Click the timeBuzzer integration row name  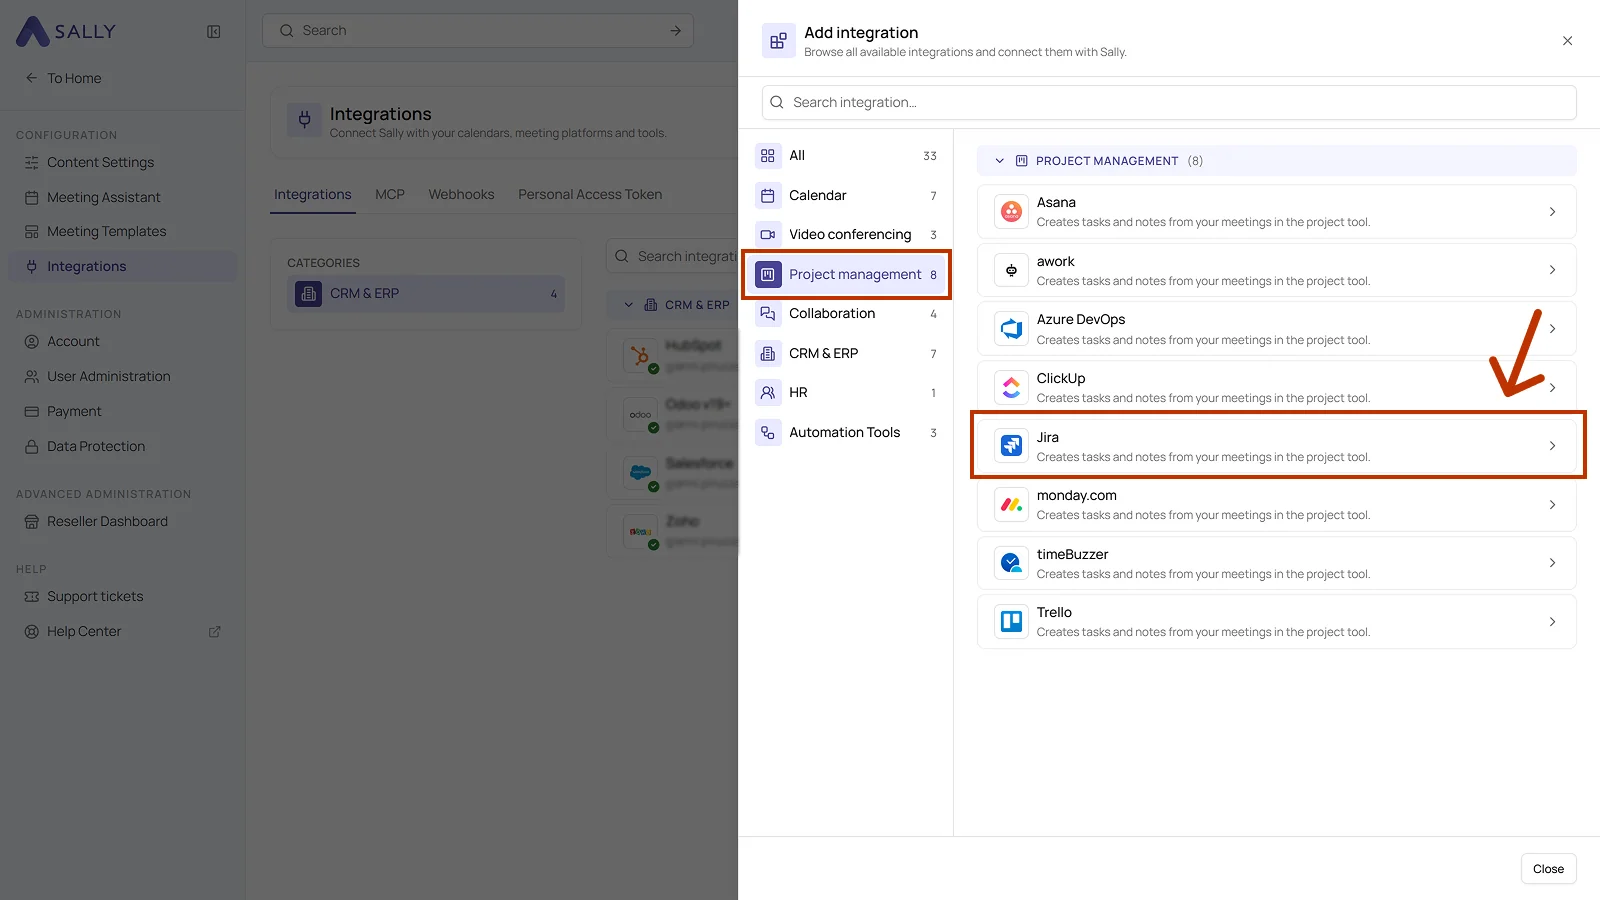[1072, 554]
